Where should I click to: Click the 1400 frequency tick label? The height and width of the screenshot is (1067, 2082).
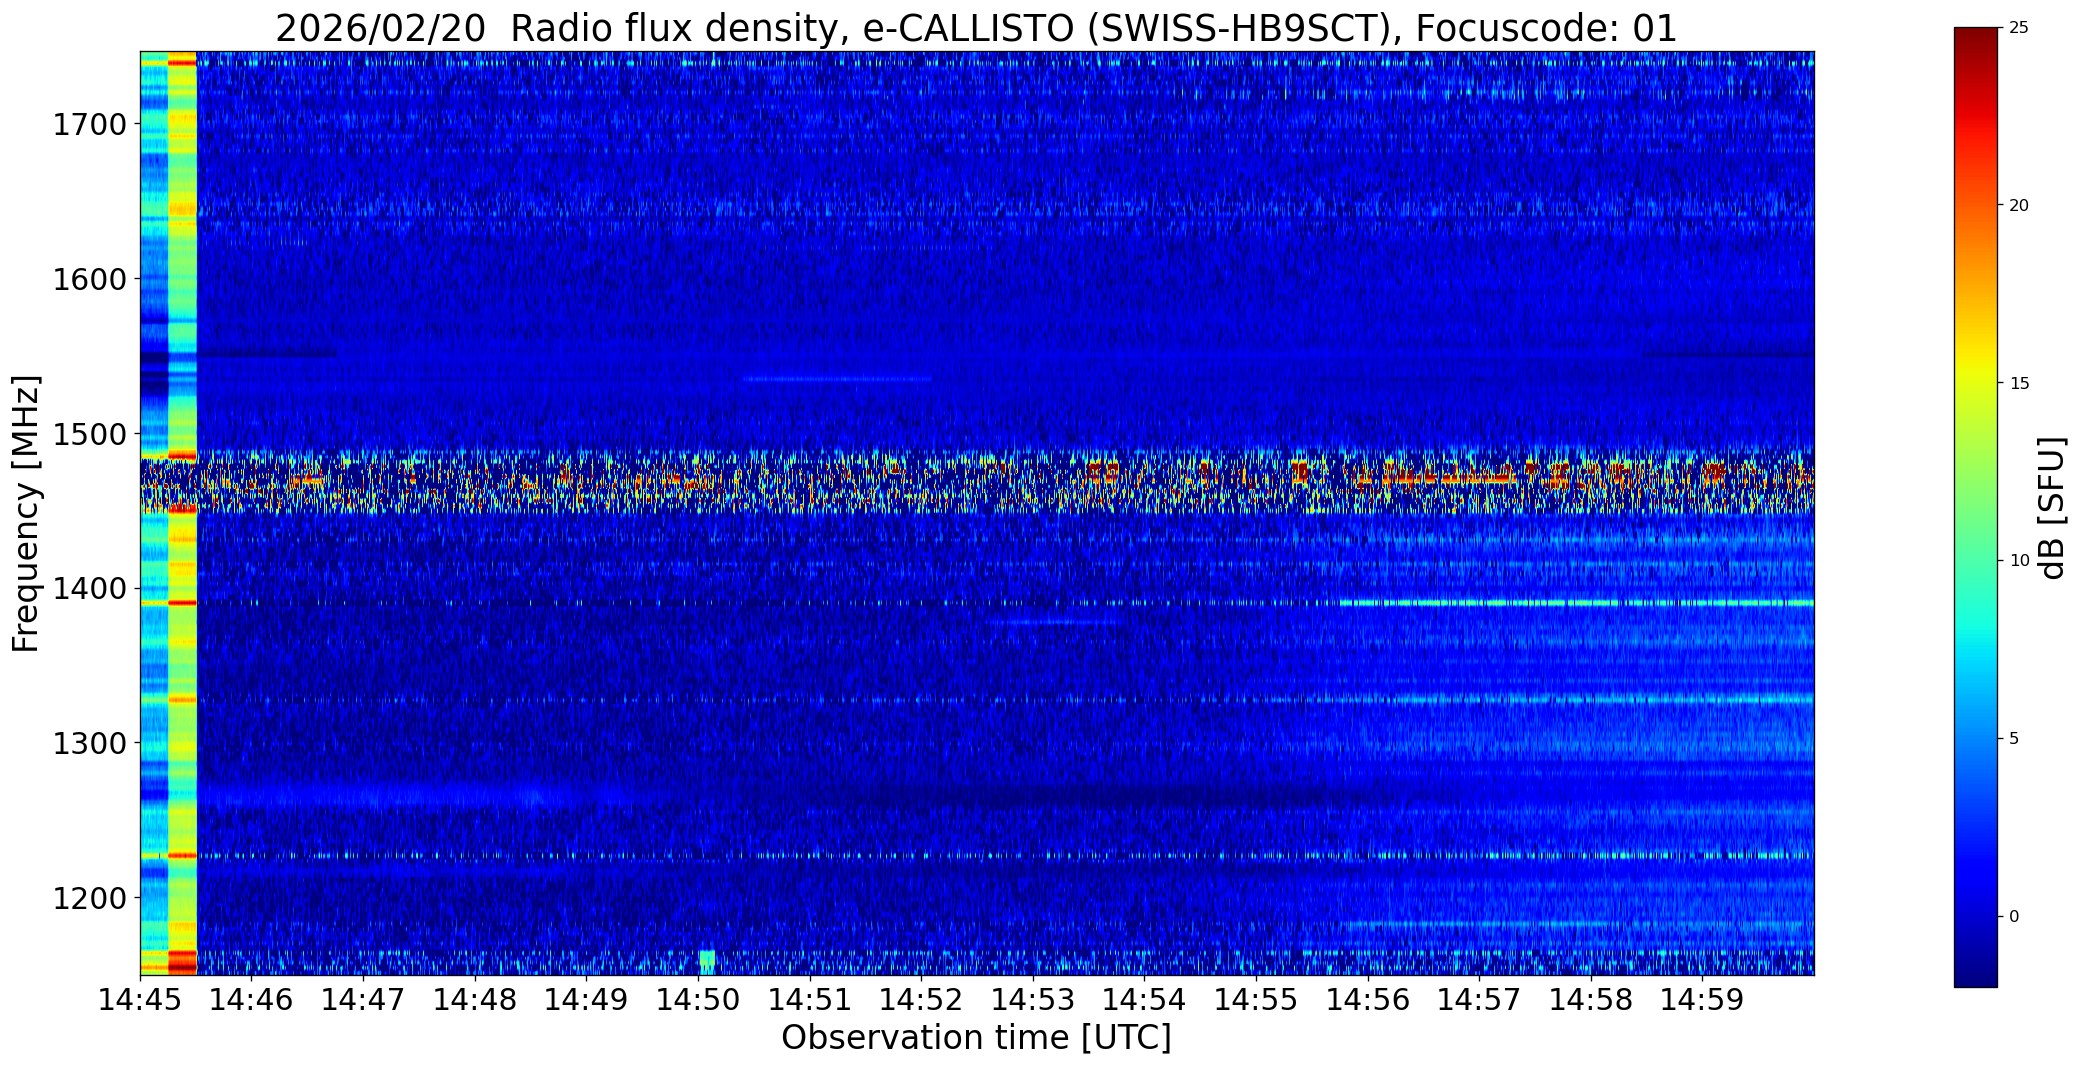[x=89, y=589]
